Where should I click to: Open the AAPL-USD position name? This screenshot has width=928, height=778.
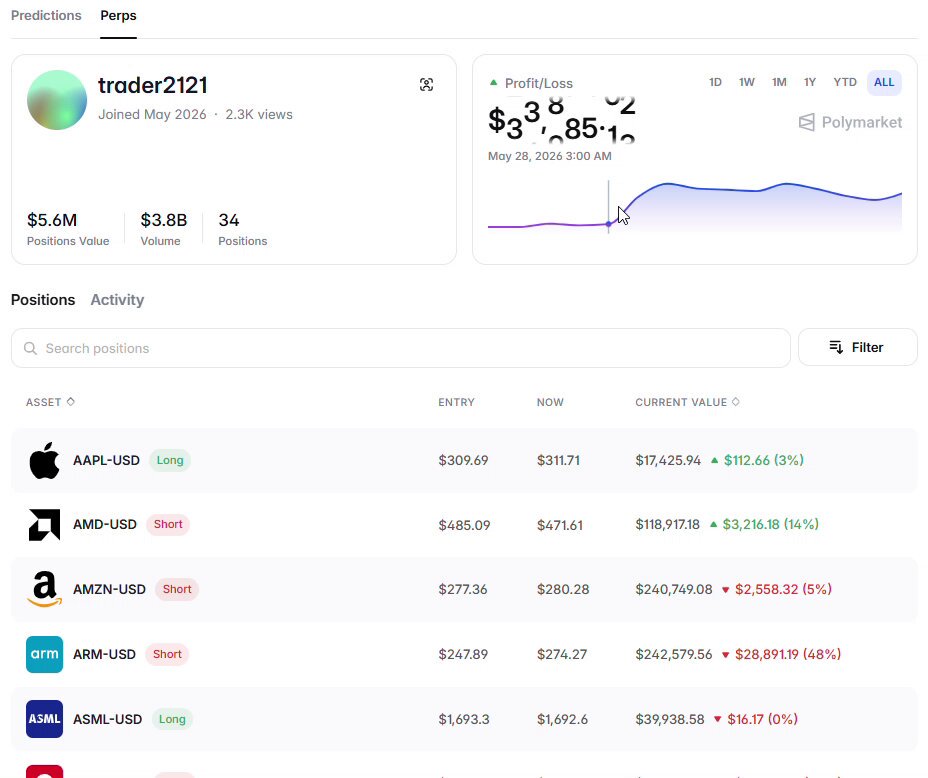tap(107, 460)
